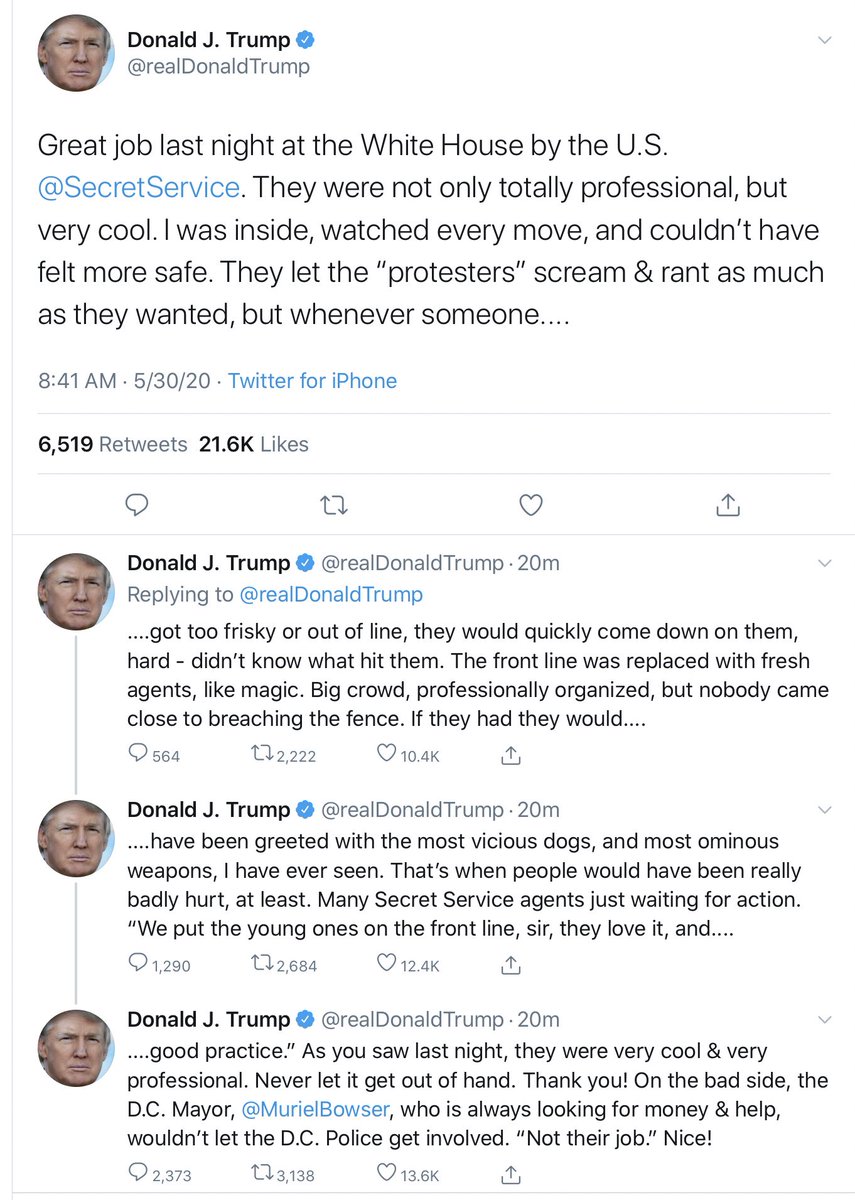Tap the reply icon under the main tweet
The height and width of the screenshot is (1200, 855).
(138, 505)
